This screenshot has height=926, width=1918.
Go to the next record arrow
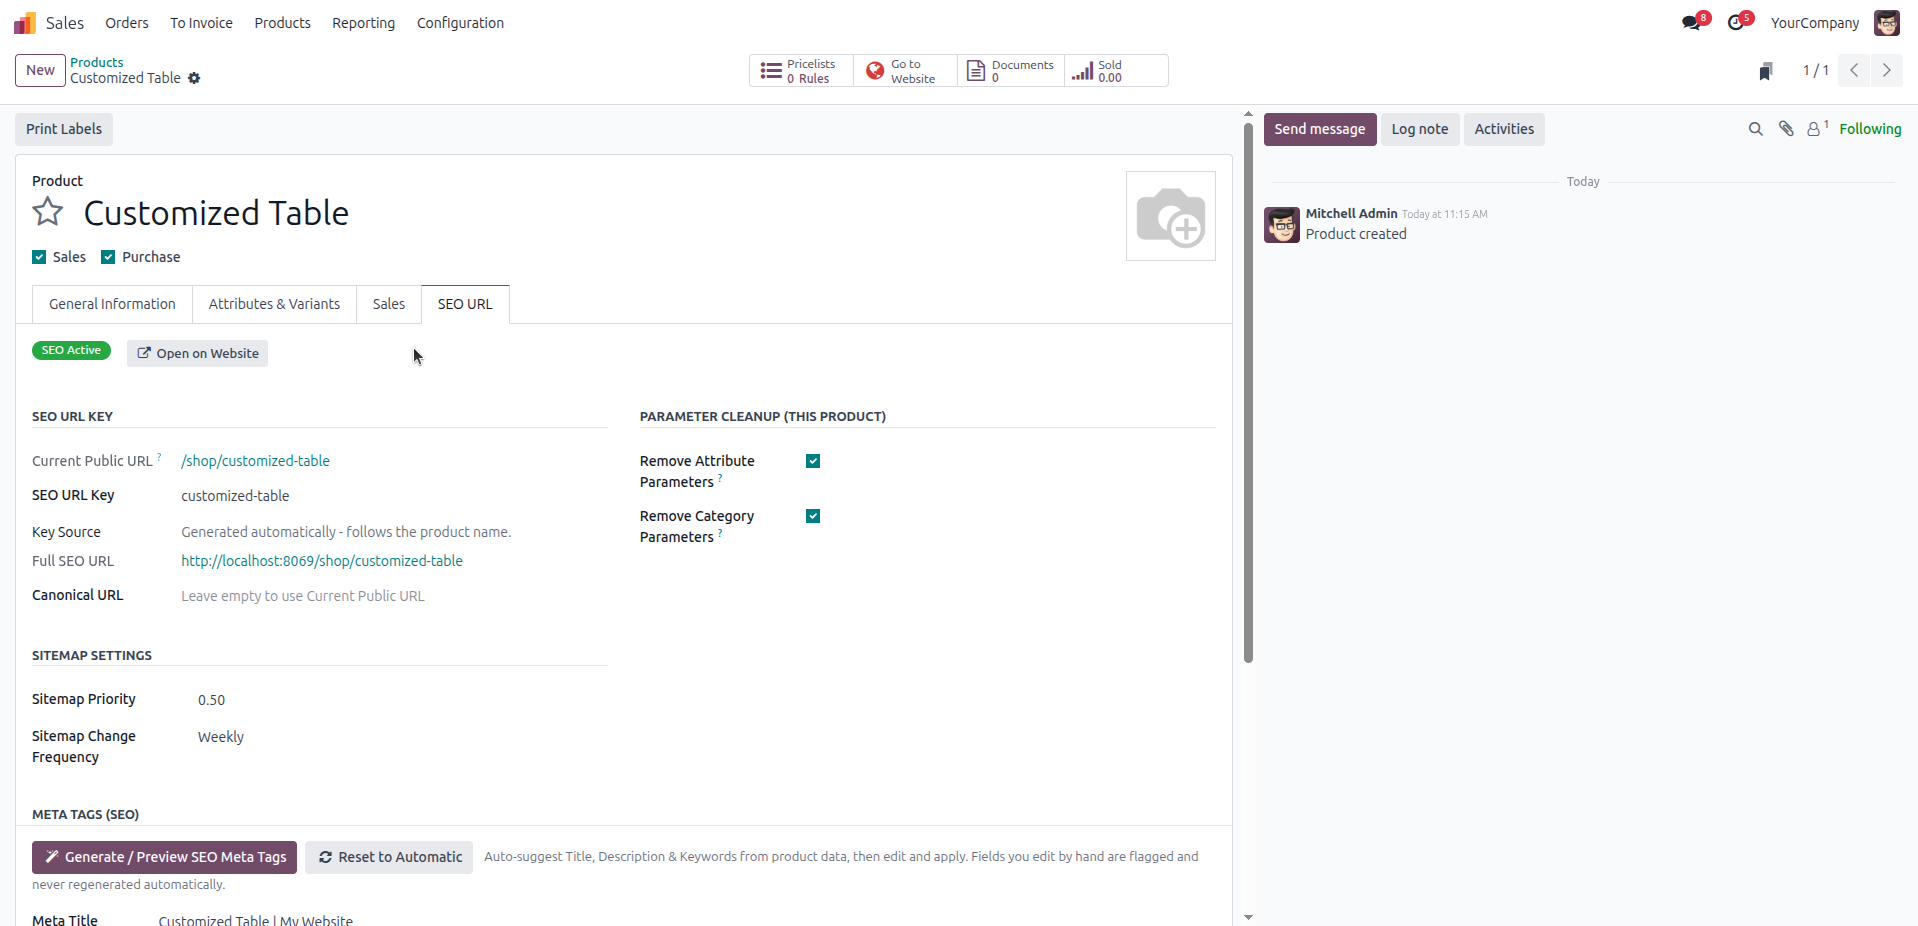point(1887,70)
